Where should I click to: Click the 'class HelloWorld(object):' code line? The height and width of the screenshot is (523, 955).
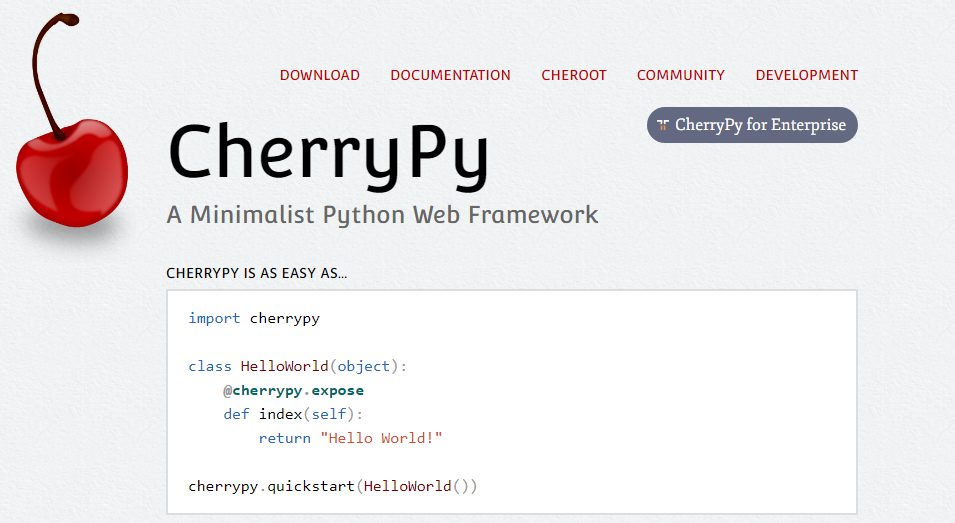point(297,367)
